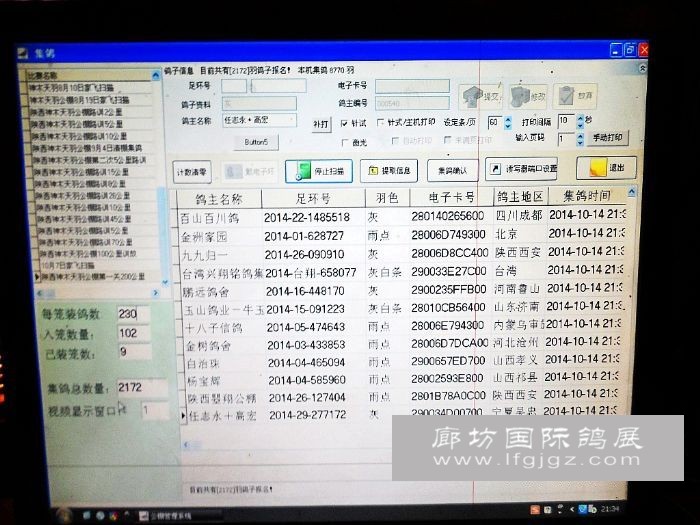Image resolution: width=700 pixels, height=525 pixels.
Task: Click the 提取信息 extract info button
Action: (x=389, y=171)
